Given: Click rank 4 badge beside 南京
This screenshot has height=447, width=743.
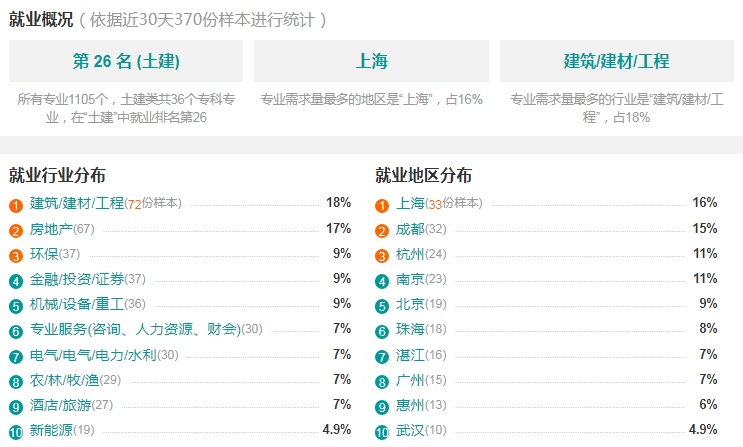Looking at the screenshot, I should [x=382, y=281].
